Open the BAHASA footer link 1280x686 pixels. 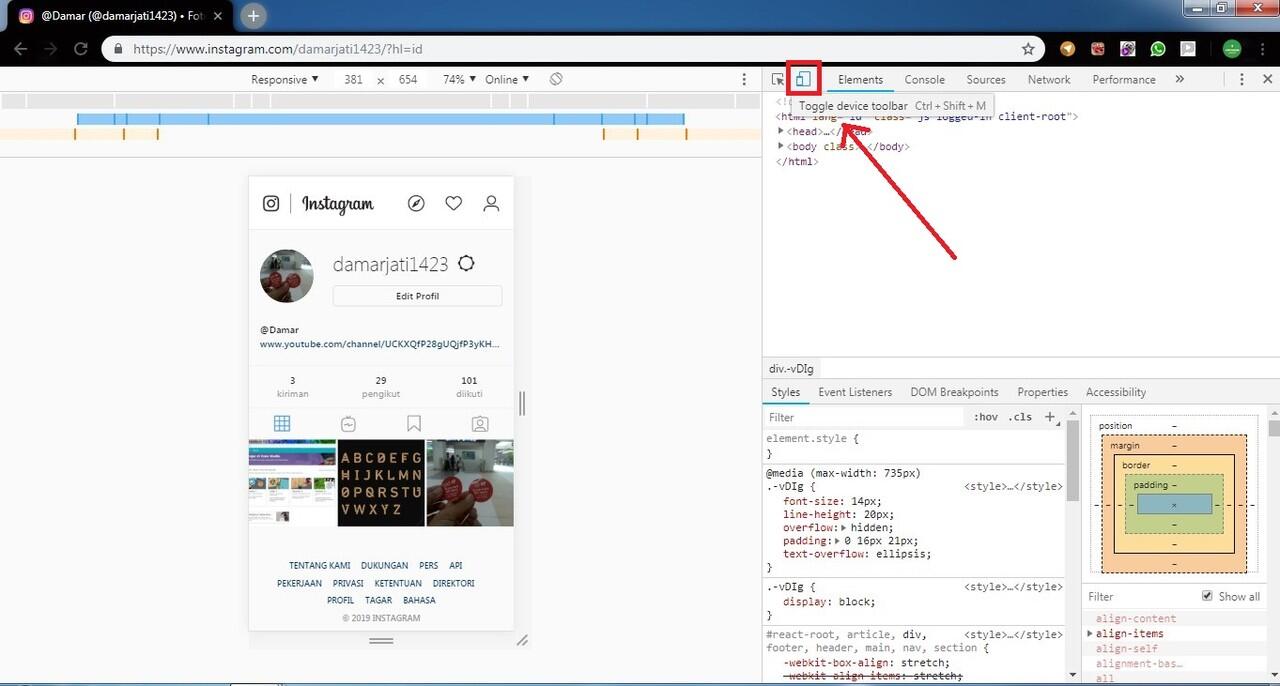(419, 600)
